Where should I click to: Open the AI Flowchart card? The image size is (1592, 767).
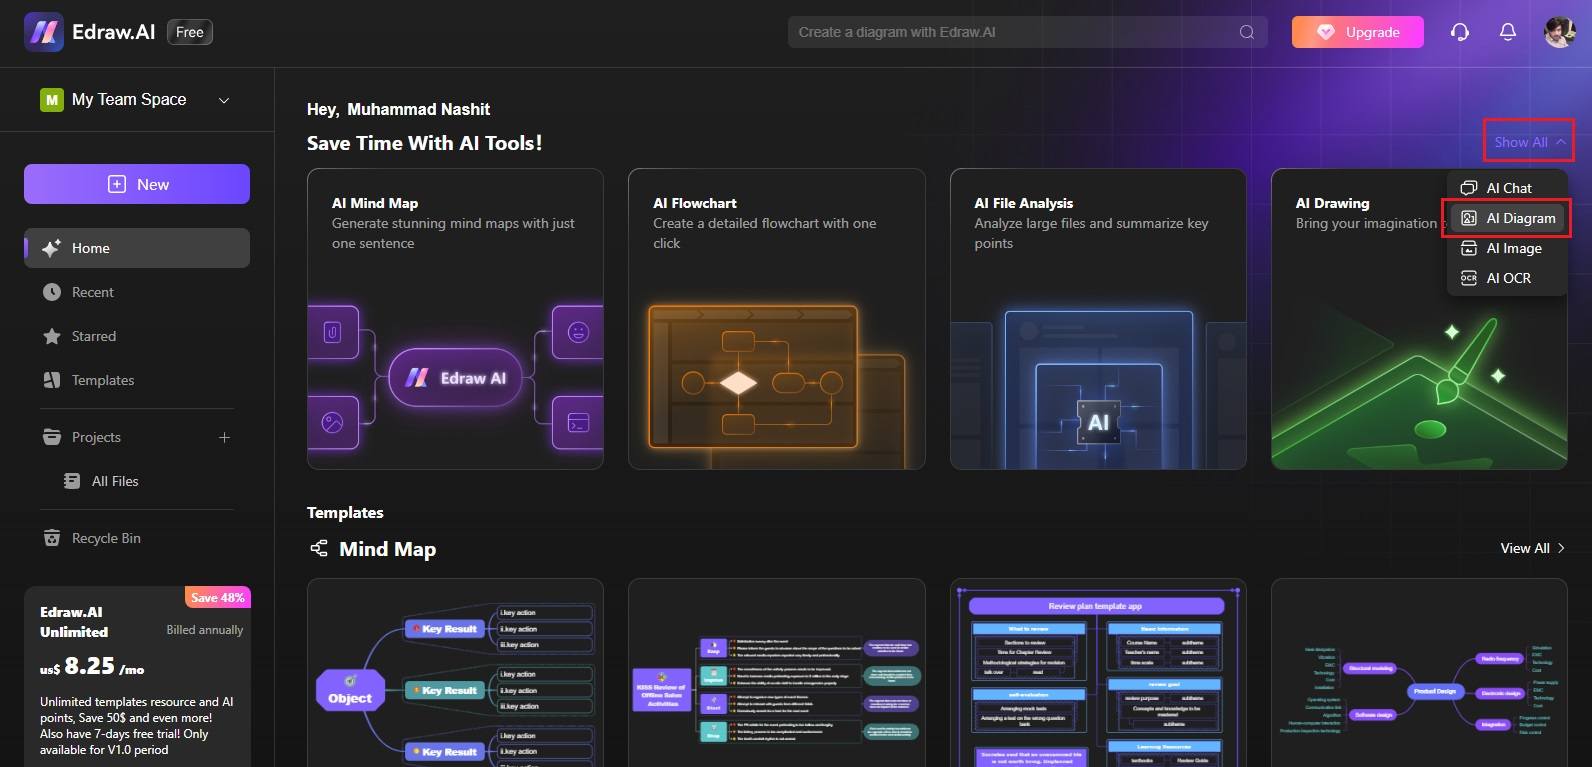click(777, 319)
